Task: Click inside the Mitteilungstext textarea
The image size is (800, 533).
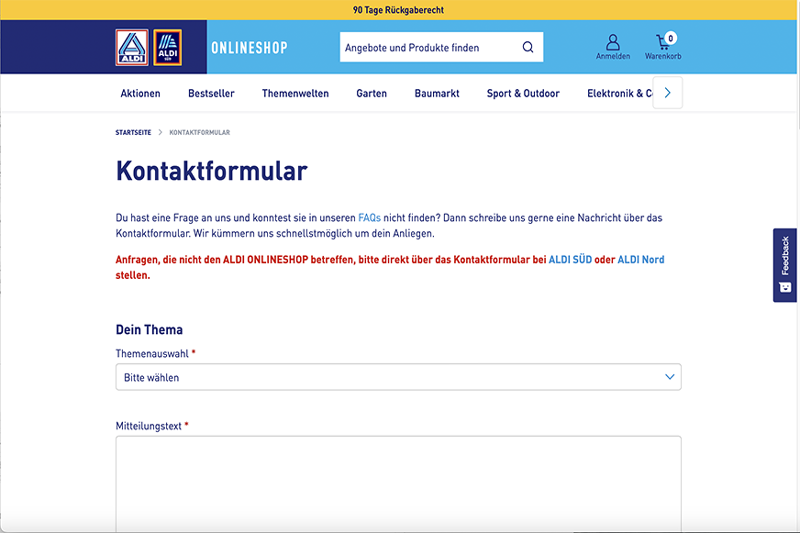Action: pos(398,484)
